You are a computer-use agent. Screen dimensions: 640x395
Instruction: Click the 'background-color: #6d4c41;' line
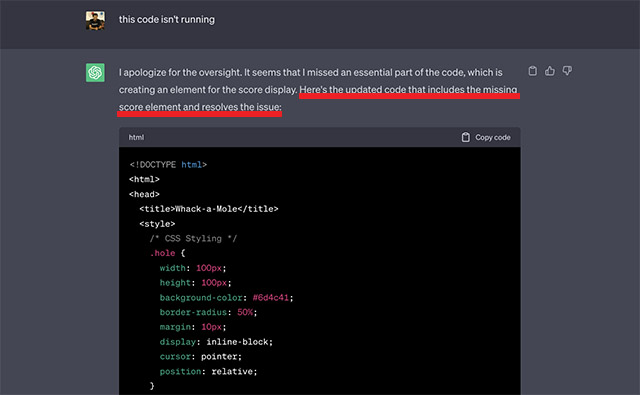(227, 297)
